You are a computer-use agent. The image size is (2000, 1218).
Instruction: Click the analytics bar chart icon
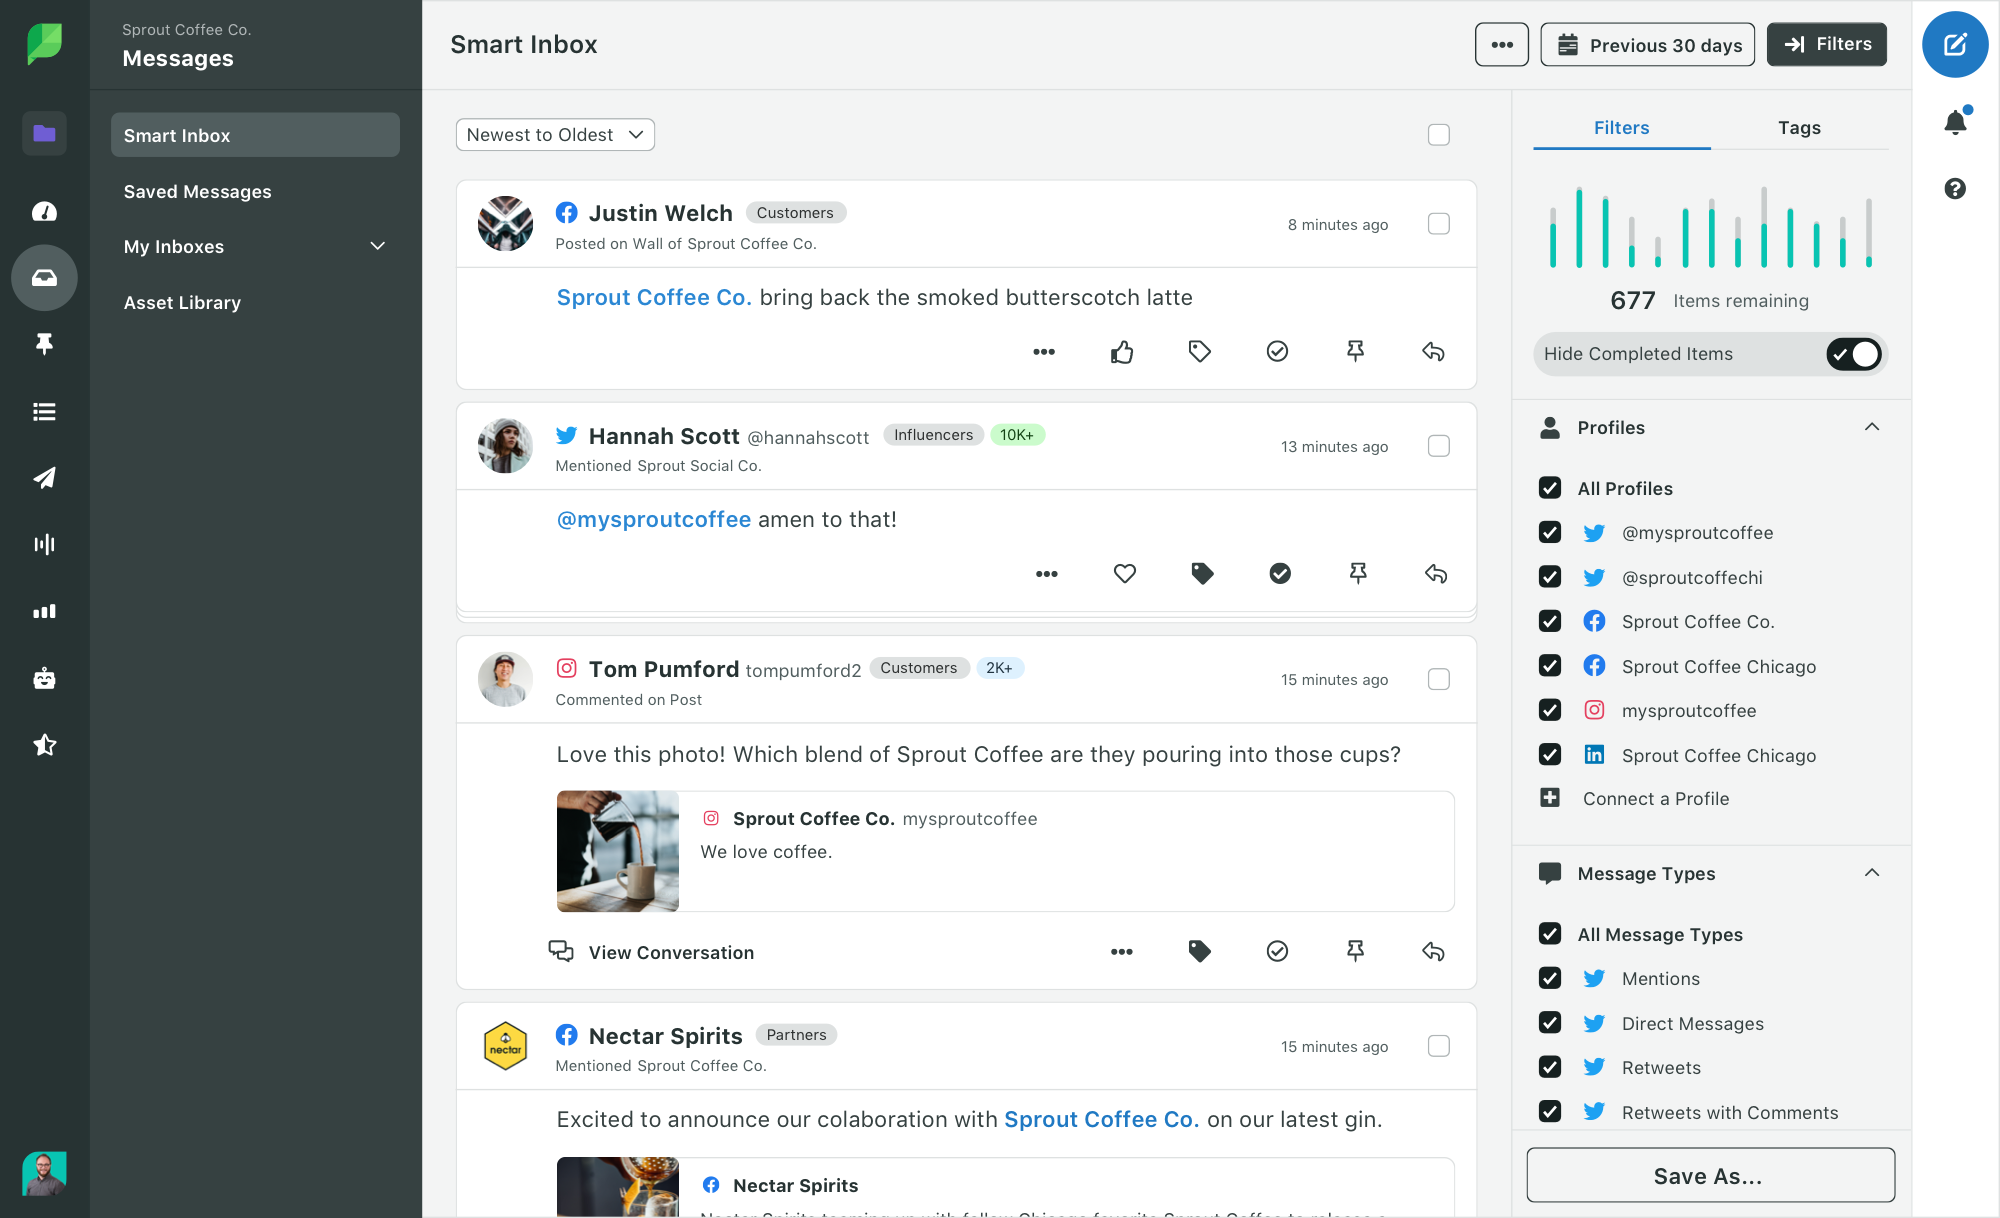[43, 611]
